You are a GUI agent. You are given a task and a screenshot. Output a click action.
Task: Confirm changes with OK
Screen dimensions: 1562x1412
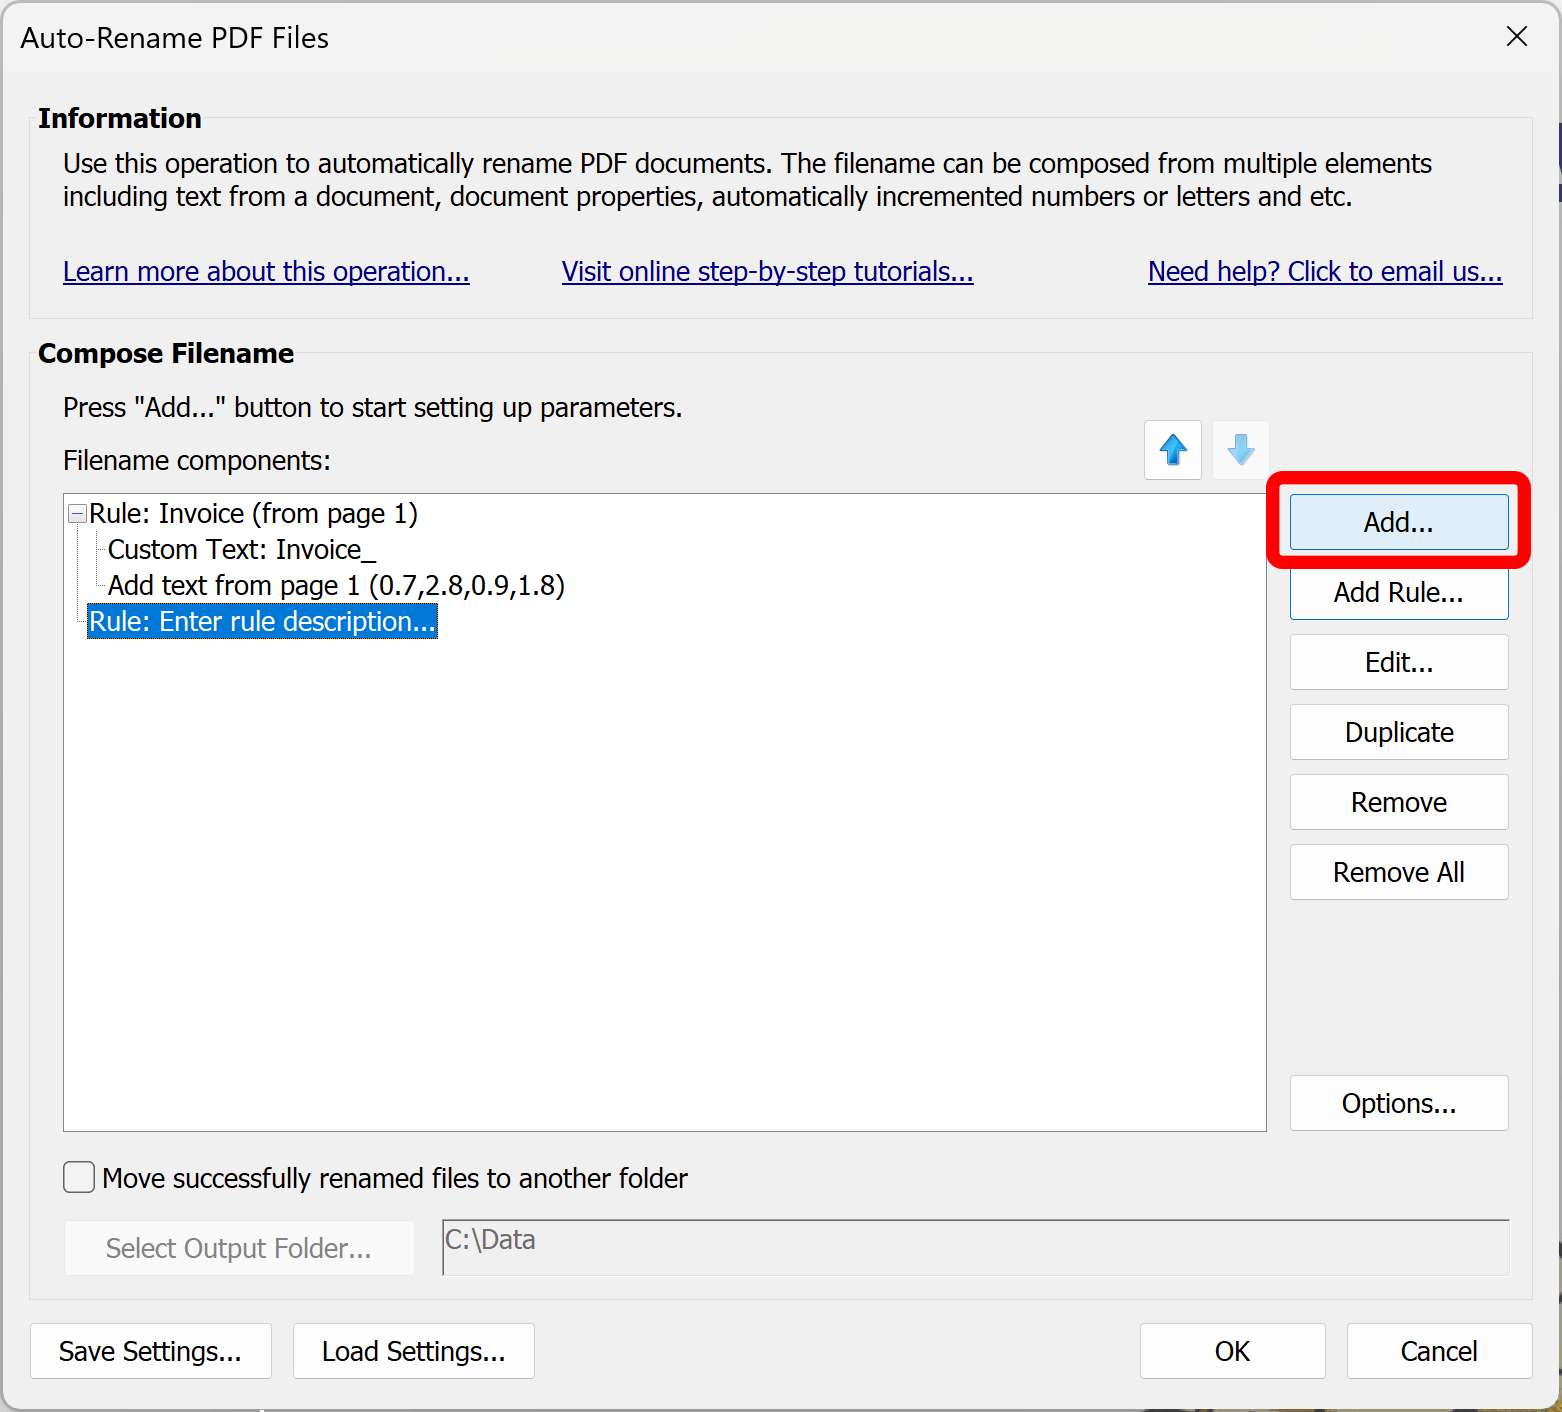point(1232,1351)
